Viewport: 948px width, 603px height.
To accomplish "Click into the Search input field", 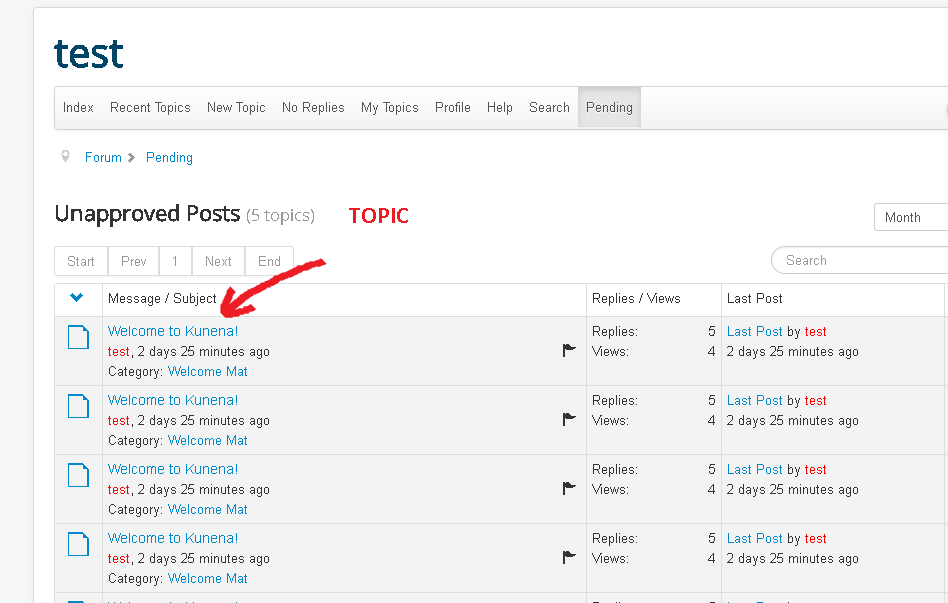I will (x=860, y=261).
